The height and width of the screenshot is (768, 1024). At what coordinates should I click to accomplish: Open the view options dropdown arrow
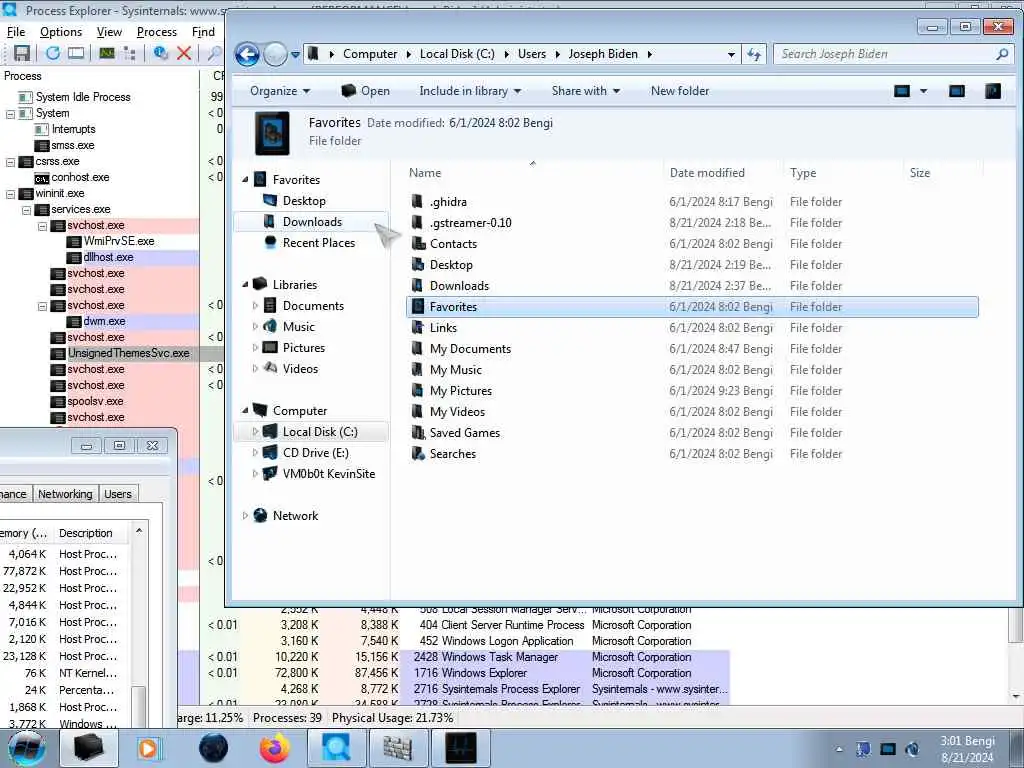[923, 91]
